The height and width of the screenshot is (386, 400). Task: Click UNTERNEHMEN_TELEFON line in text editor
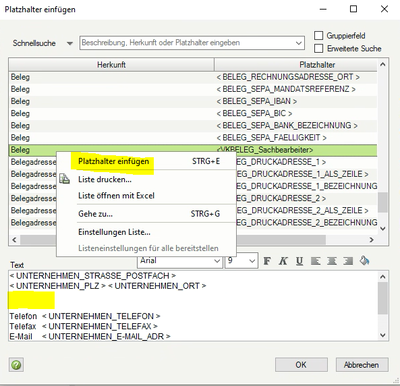(85, 316)
